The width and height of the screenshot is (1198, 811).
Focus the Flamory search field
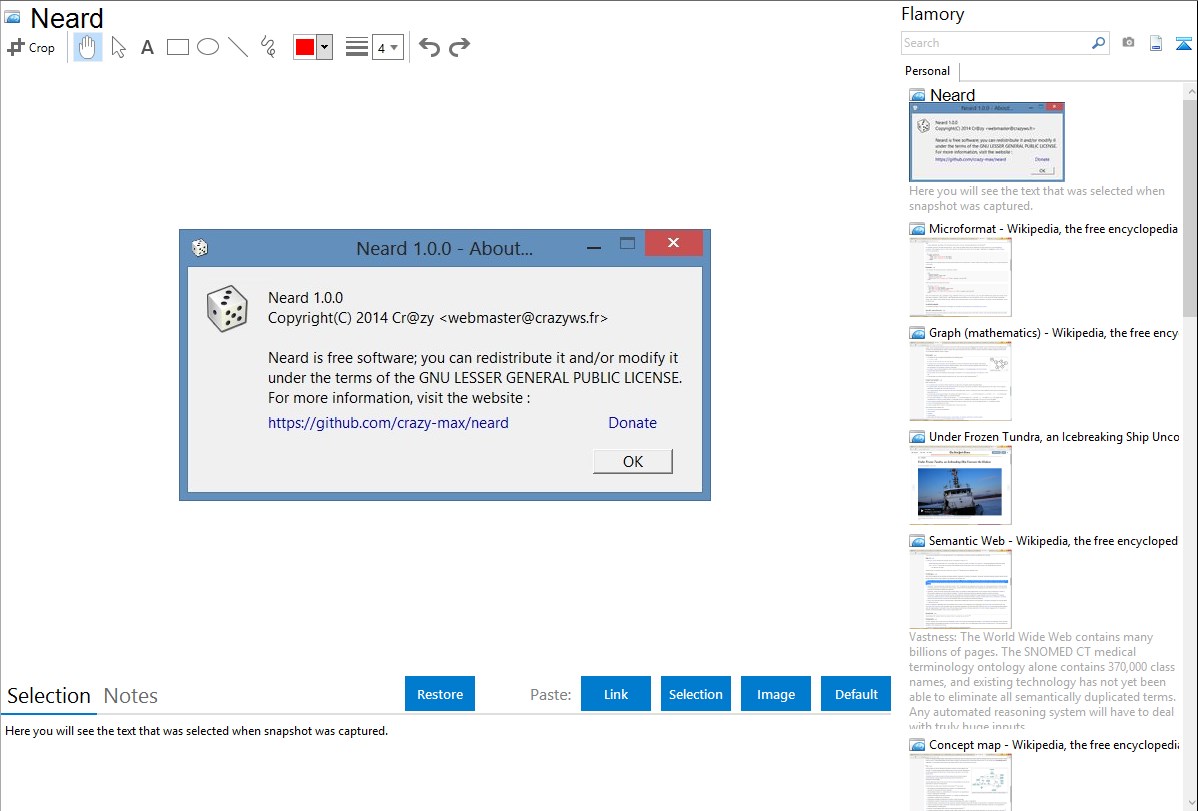(x=996, y=43)
